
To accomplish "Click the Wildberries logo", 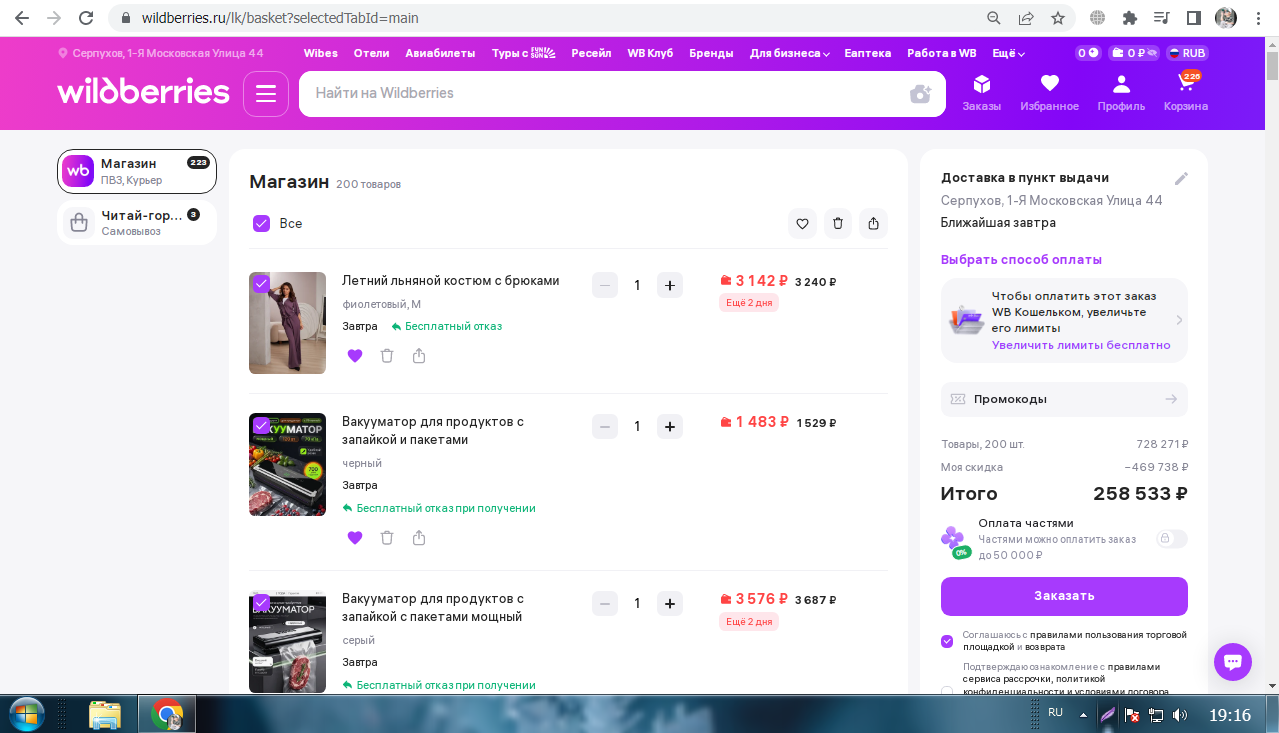I will 143,92.
